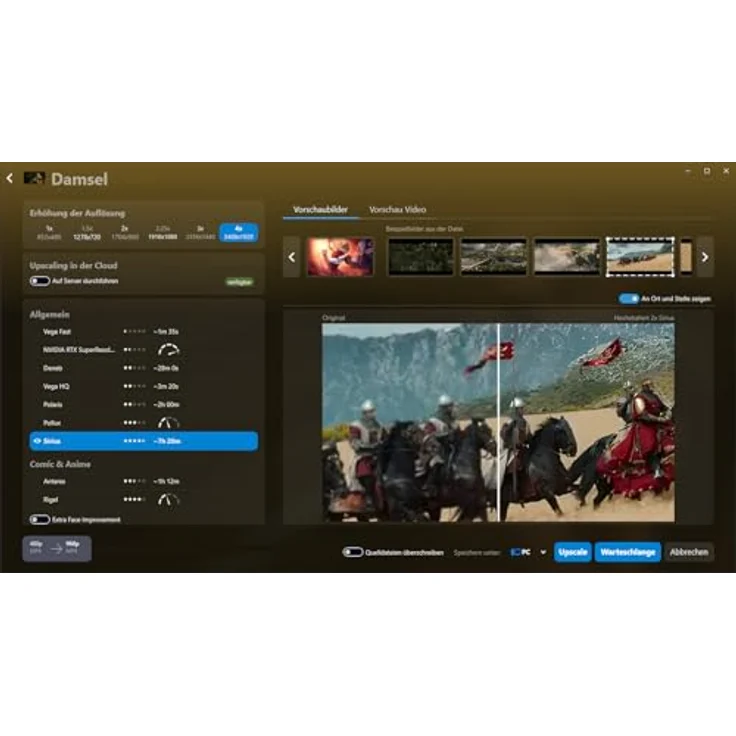Click the 'Comic & Anime' section heading
736x736 pixels.
[60, 464]
